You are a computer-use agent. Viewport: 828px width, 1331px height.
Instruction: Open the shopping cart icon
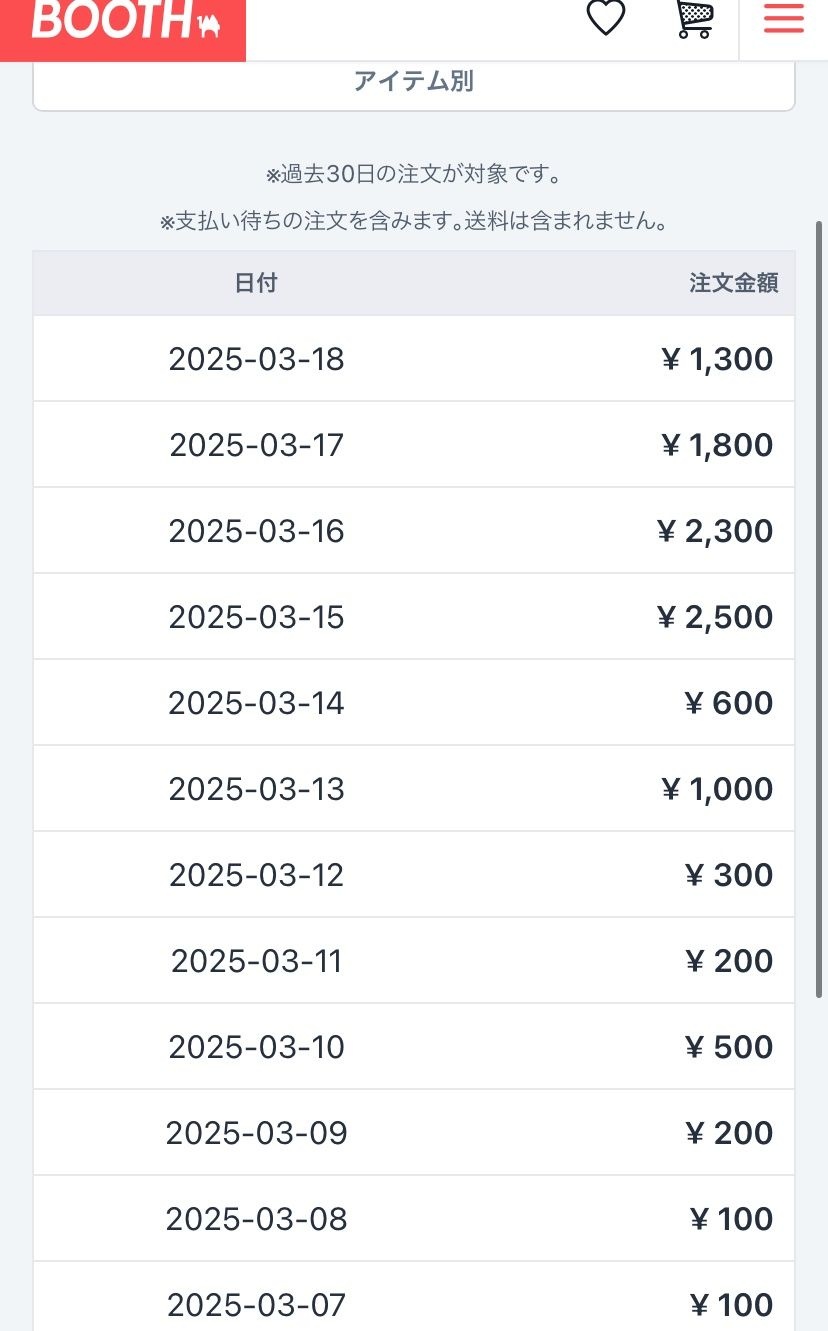(x=695, y=18)
